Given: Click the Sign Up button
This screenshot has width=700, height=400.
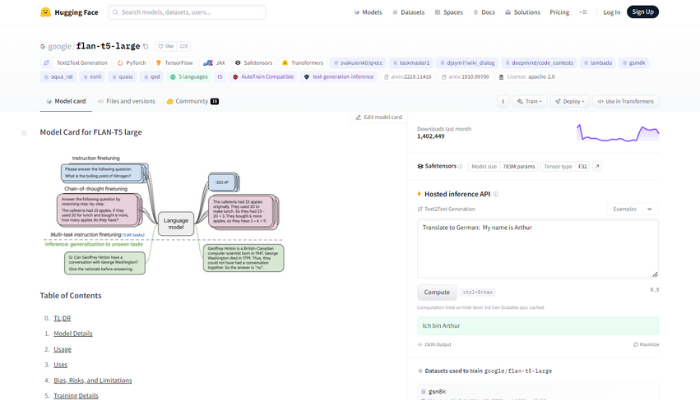Looking at the screenshot, I should pos(643,12).
